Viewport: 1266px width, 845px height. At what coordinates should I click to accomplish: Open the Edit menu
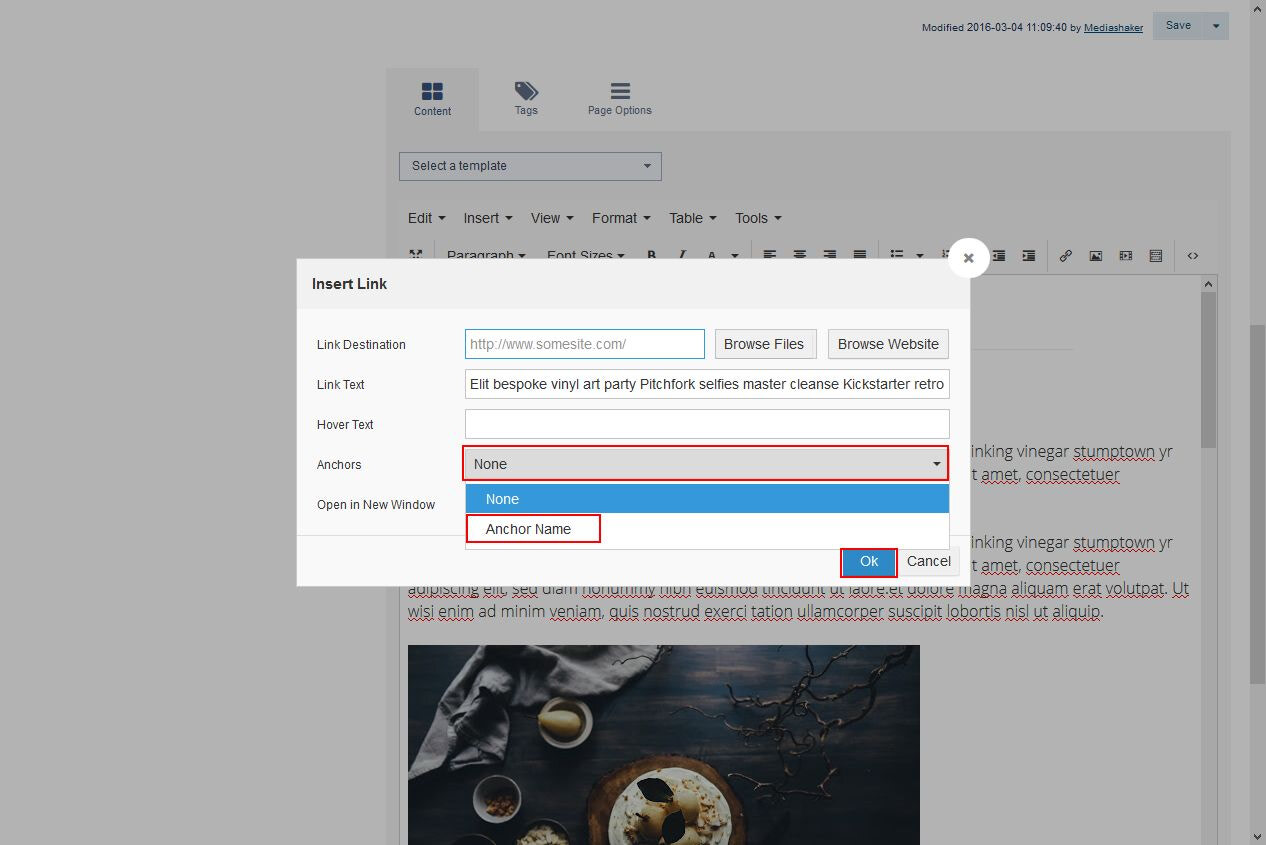coord(426,218)
